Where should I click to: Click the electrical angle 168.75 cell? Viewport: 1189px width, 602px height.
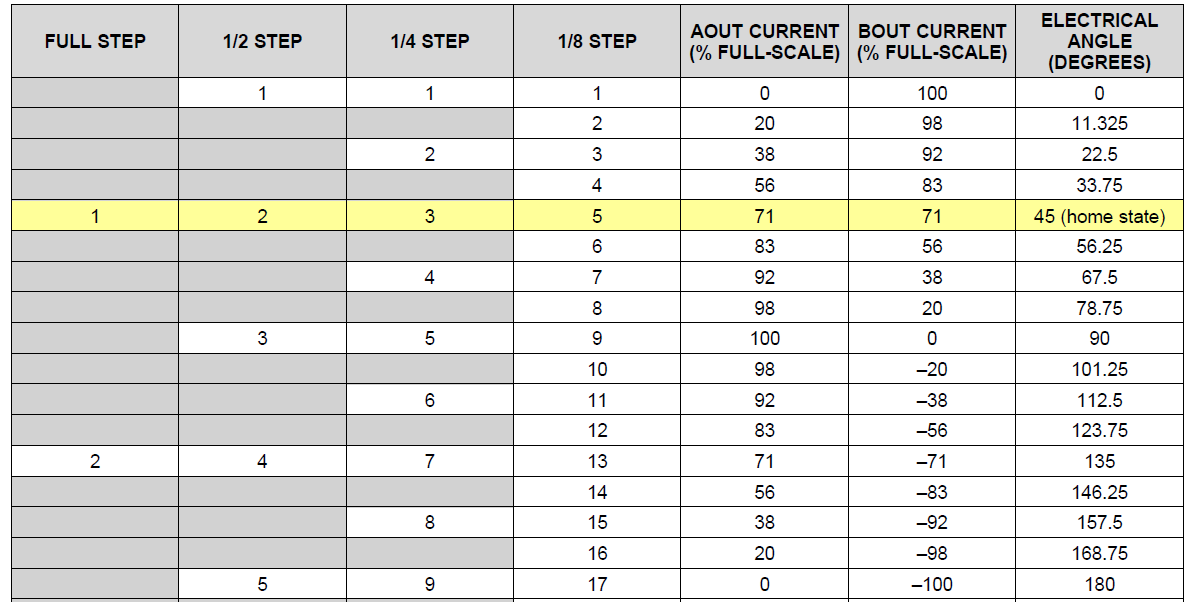point(1100,553)
